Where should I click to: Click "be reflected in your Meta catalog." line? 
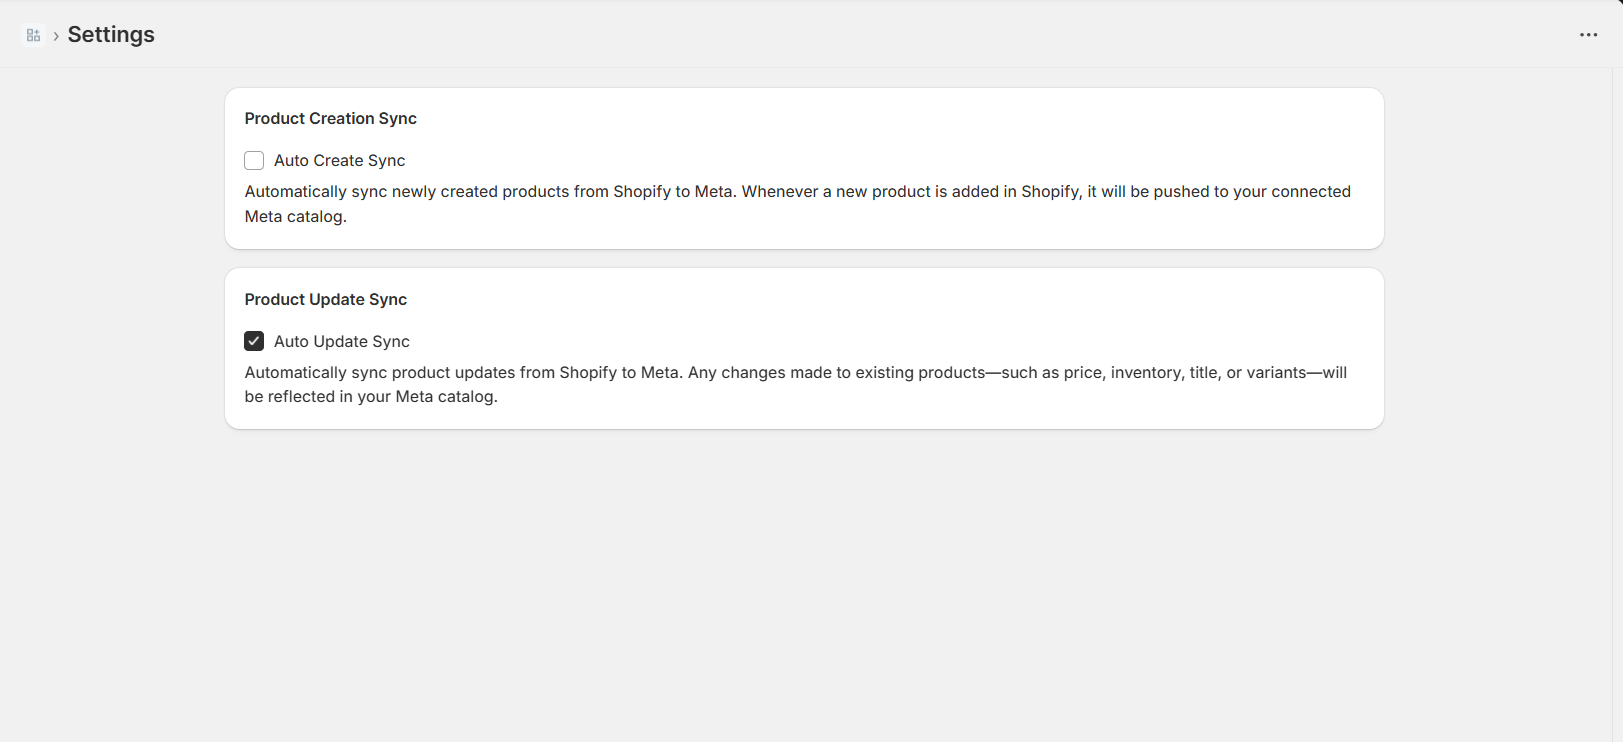point(371,397)
